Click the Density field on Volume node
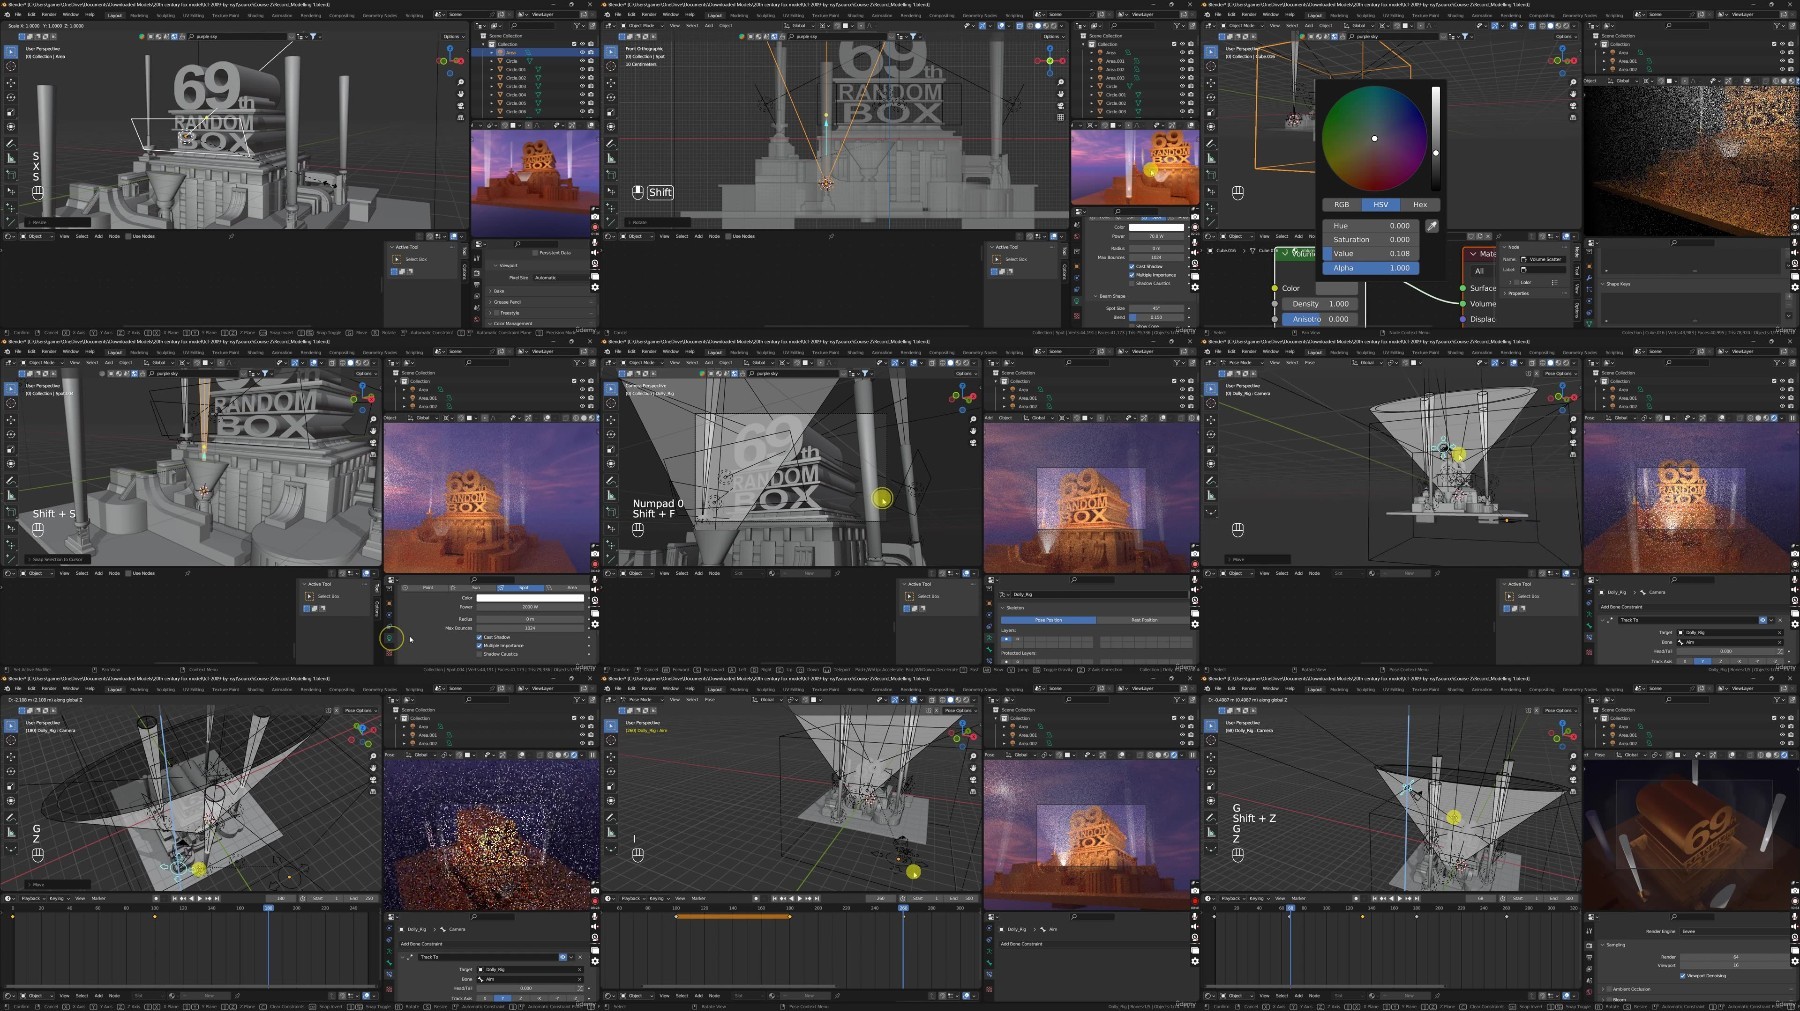Screen dimensions: 1800x1011 [1319, 304]
